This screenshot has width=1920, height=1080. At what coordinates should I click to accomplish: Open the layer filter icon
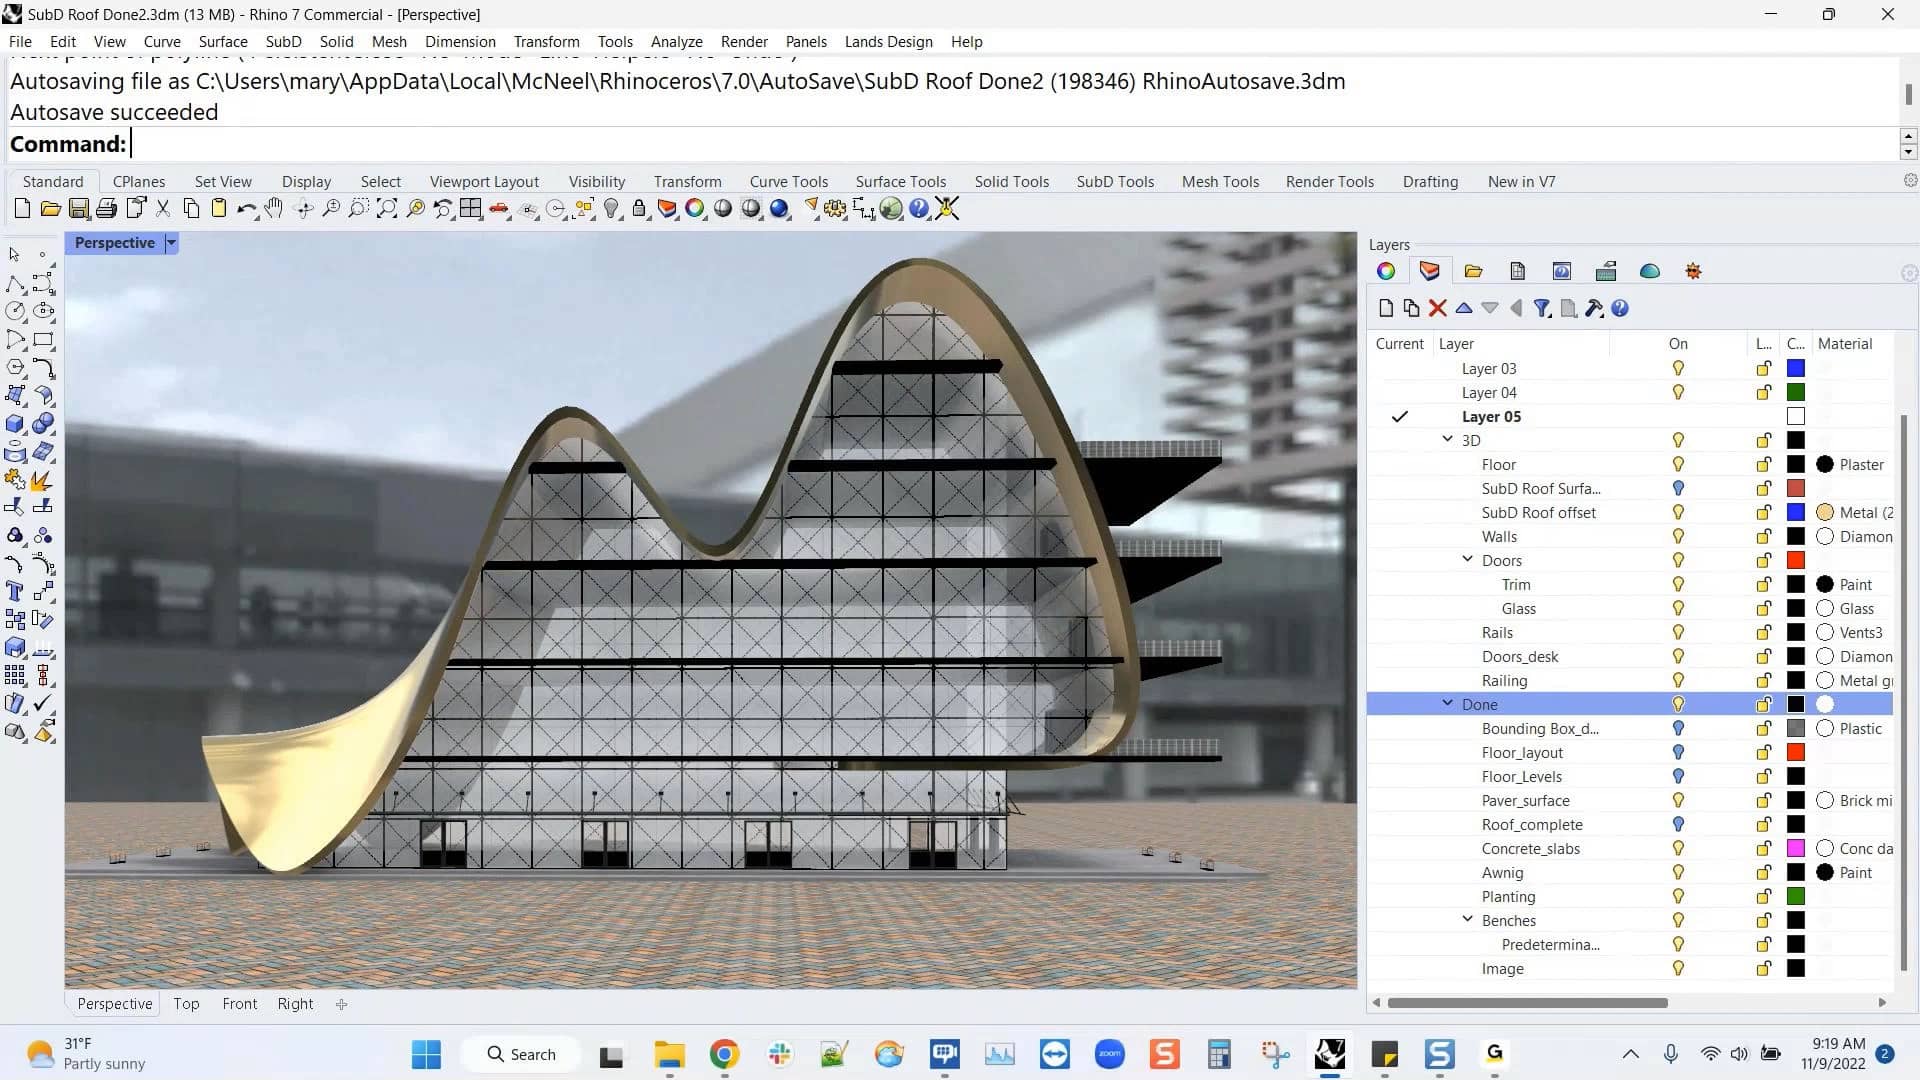(1542, 308)
